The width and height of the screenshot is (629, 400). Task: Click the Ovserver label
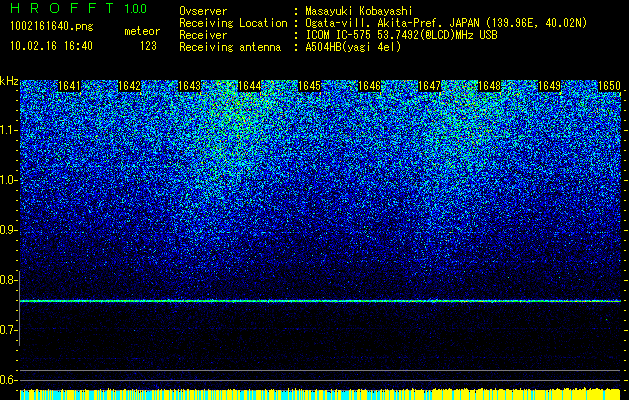pos(203,11)
